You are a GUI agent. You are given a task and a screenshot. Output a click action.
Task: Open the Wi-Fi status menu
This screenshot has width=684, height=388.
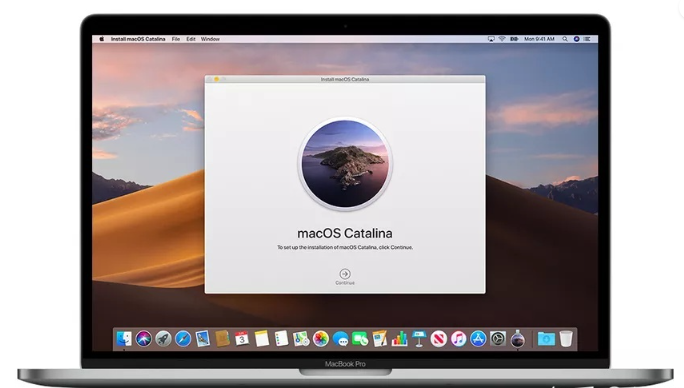(502, 39)
